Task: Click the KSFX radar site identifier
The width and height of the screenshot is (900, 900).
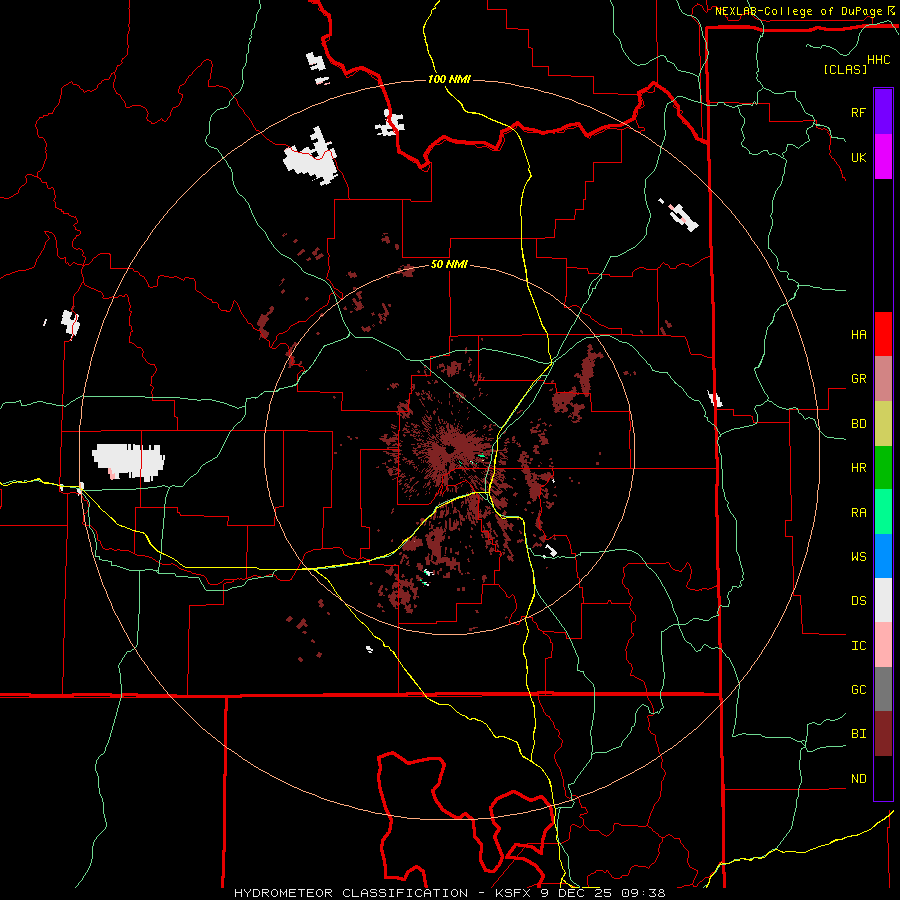Action: coord(514,893)
